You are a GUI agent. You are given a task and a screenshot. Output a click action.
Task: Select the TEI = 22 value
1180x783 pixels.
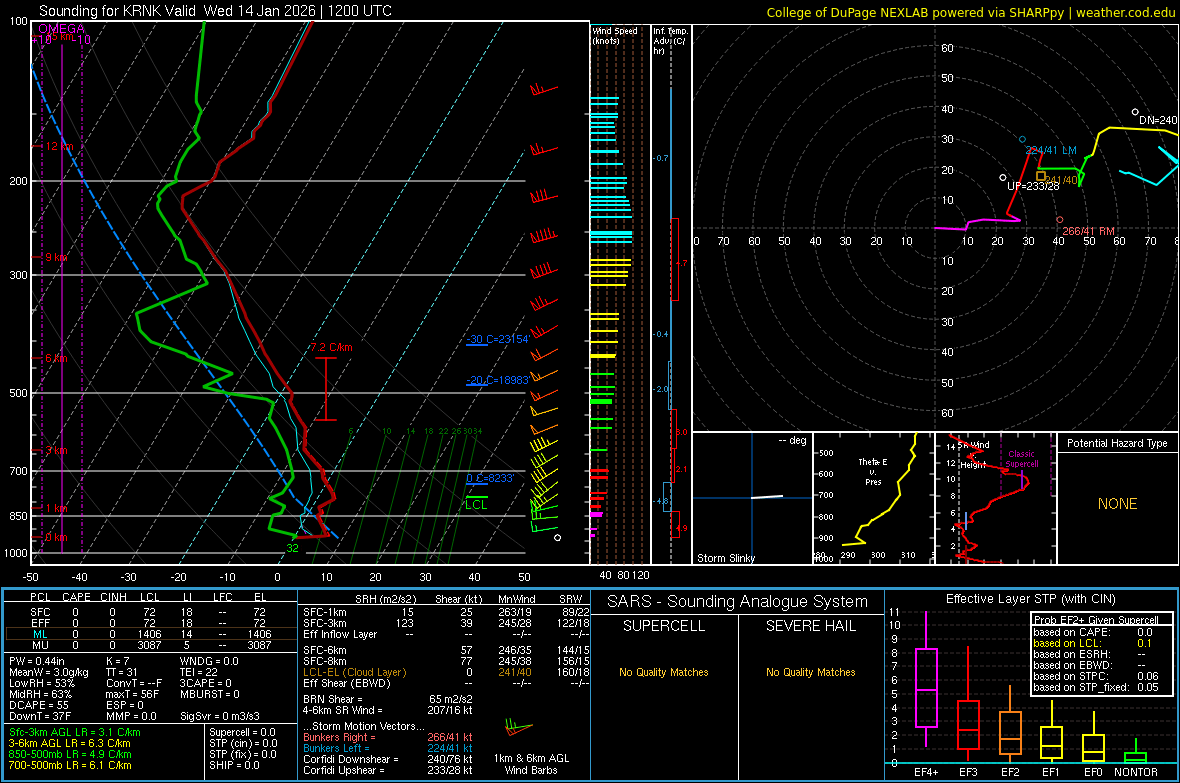point(199,672)
